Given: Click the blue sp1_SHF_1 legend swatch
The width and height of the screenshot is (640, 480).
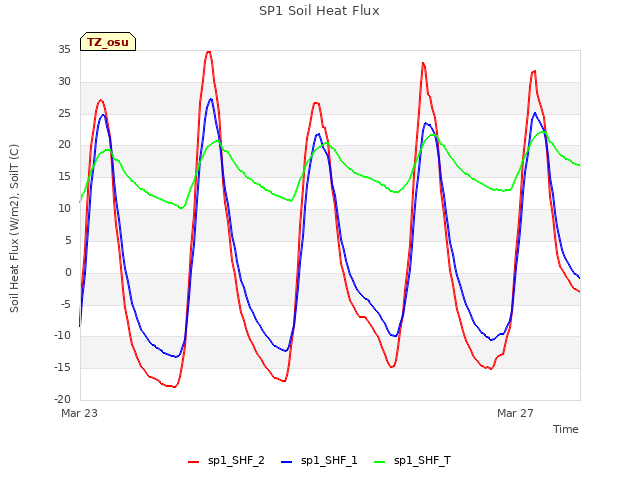Looking at the screenshot, I should (287, 462).
